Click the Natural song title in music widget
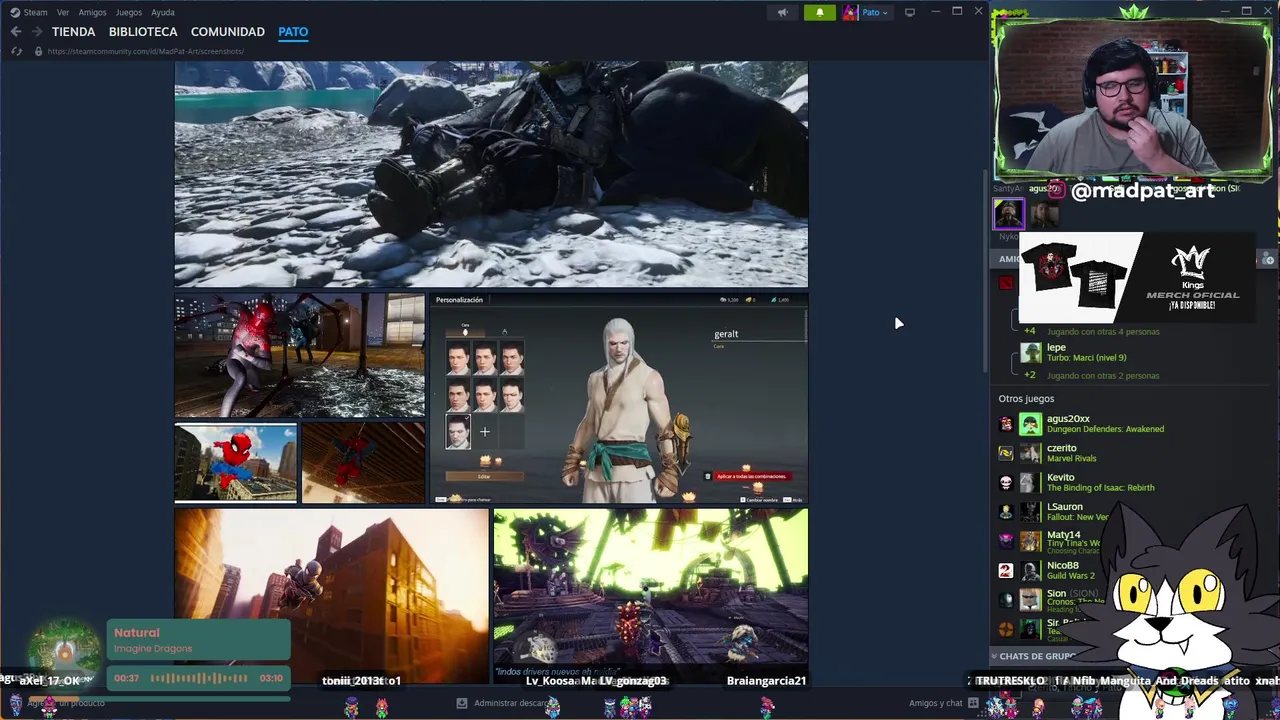This screenshot has height=720, width=1280. pyautogui.click(x=137, y=632)
